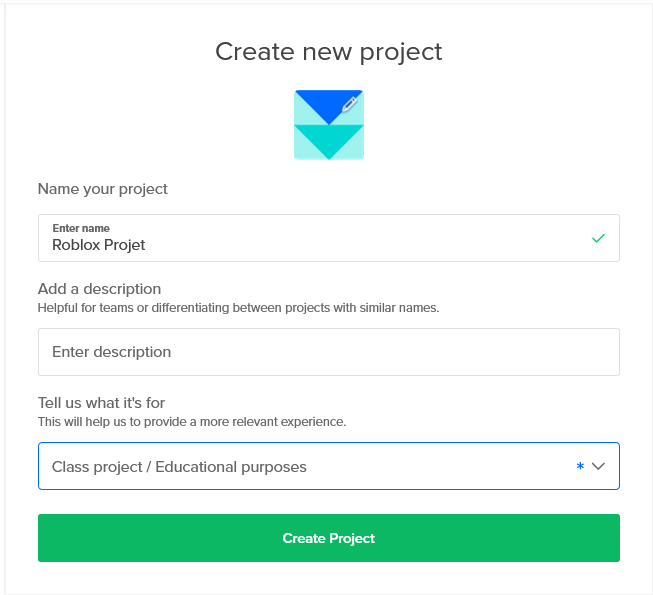Click the Roblox Projet text in name box
Image resolution: width=653 pixels, height=595 pixels.
point(99,245)
